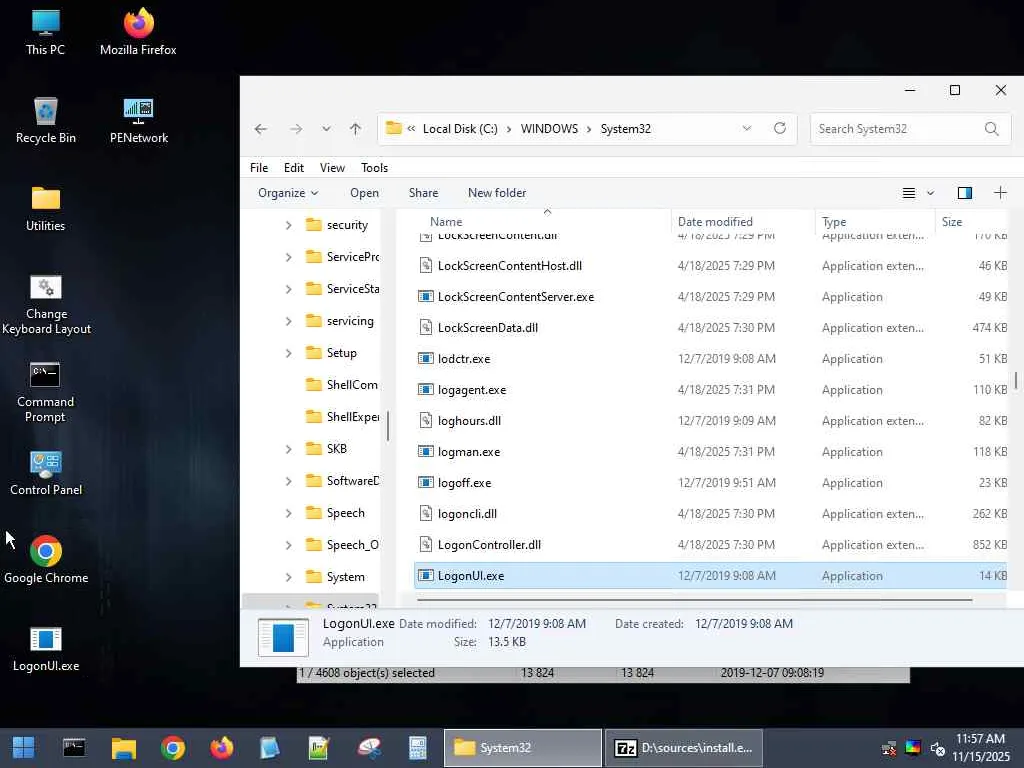Open address bar history dropdown

[x=746, y=128]
